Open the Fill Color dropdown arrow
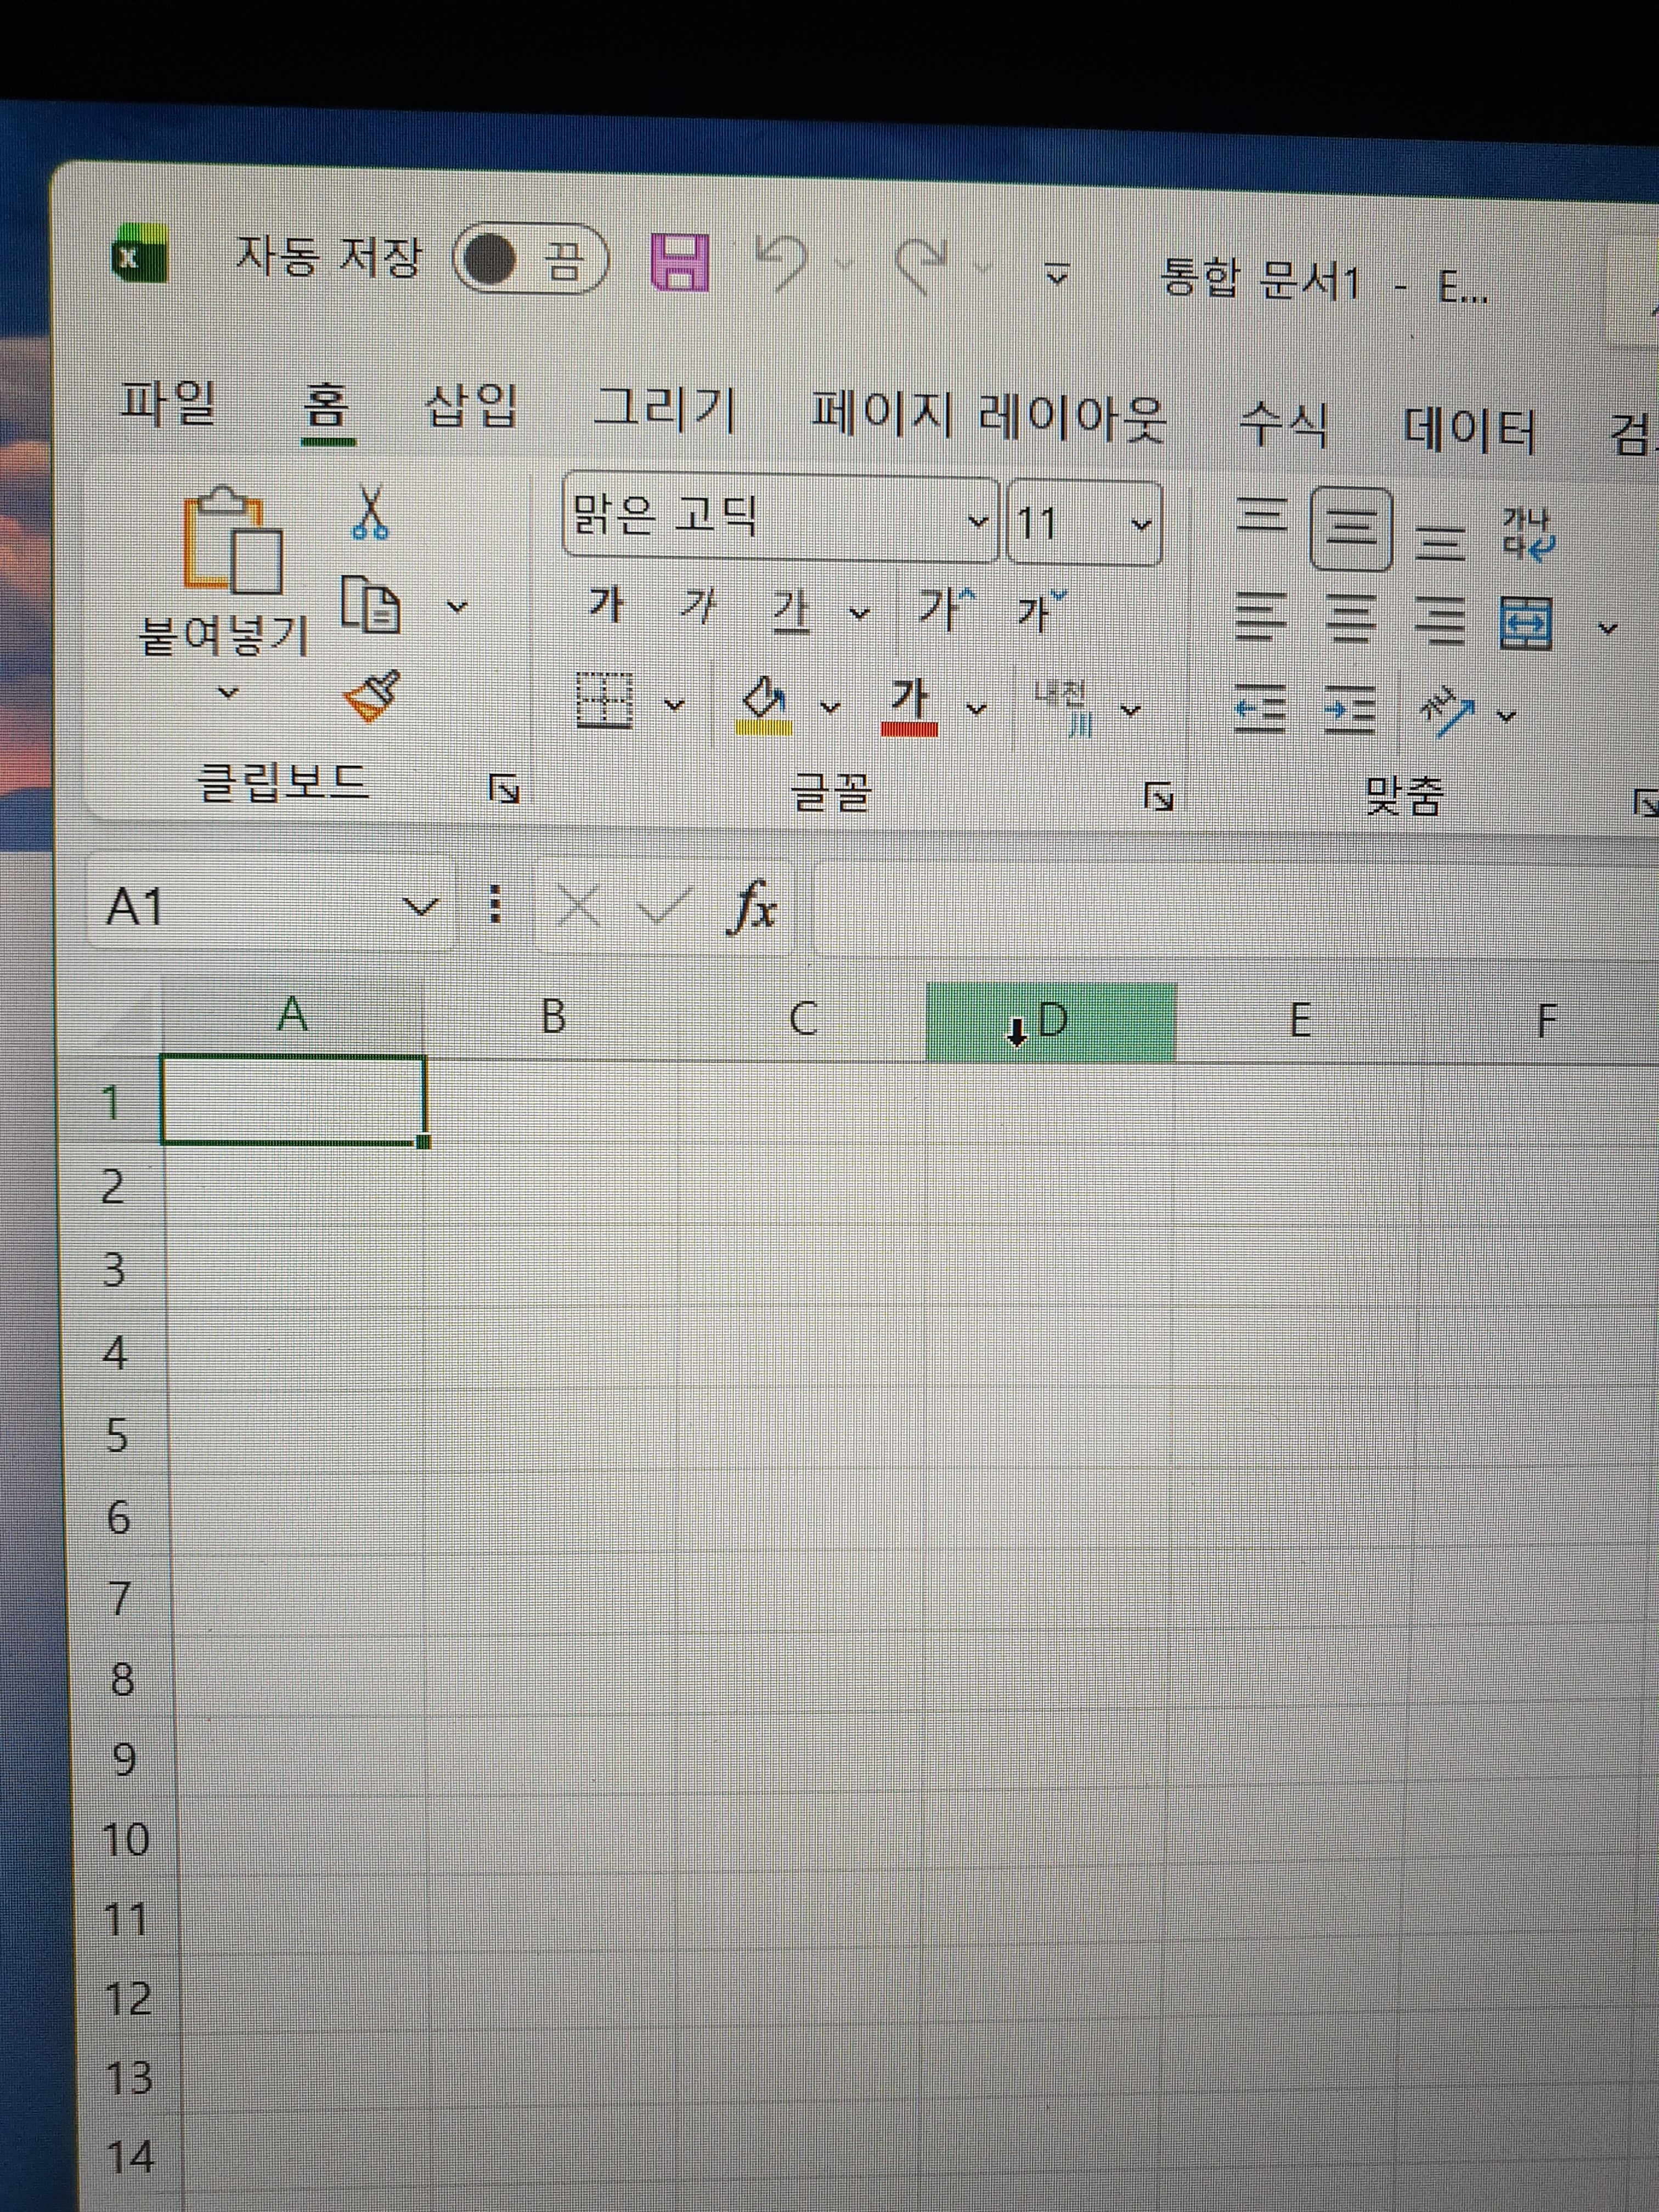 830,707
